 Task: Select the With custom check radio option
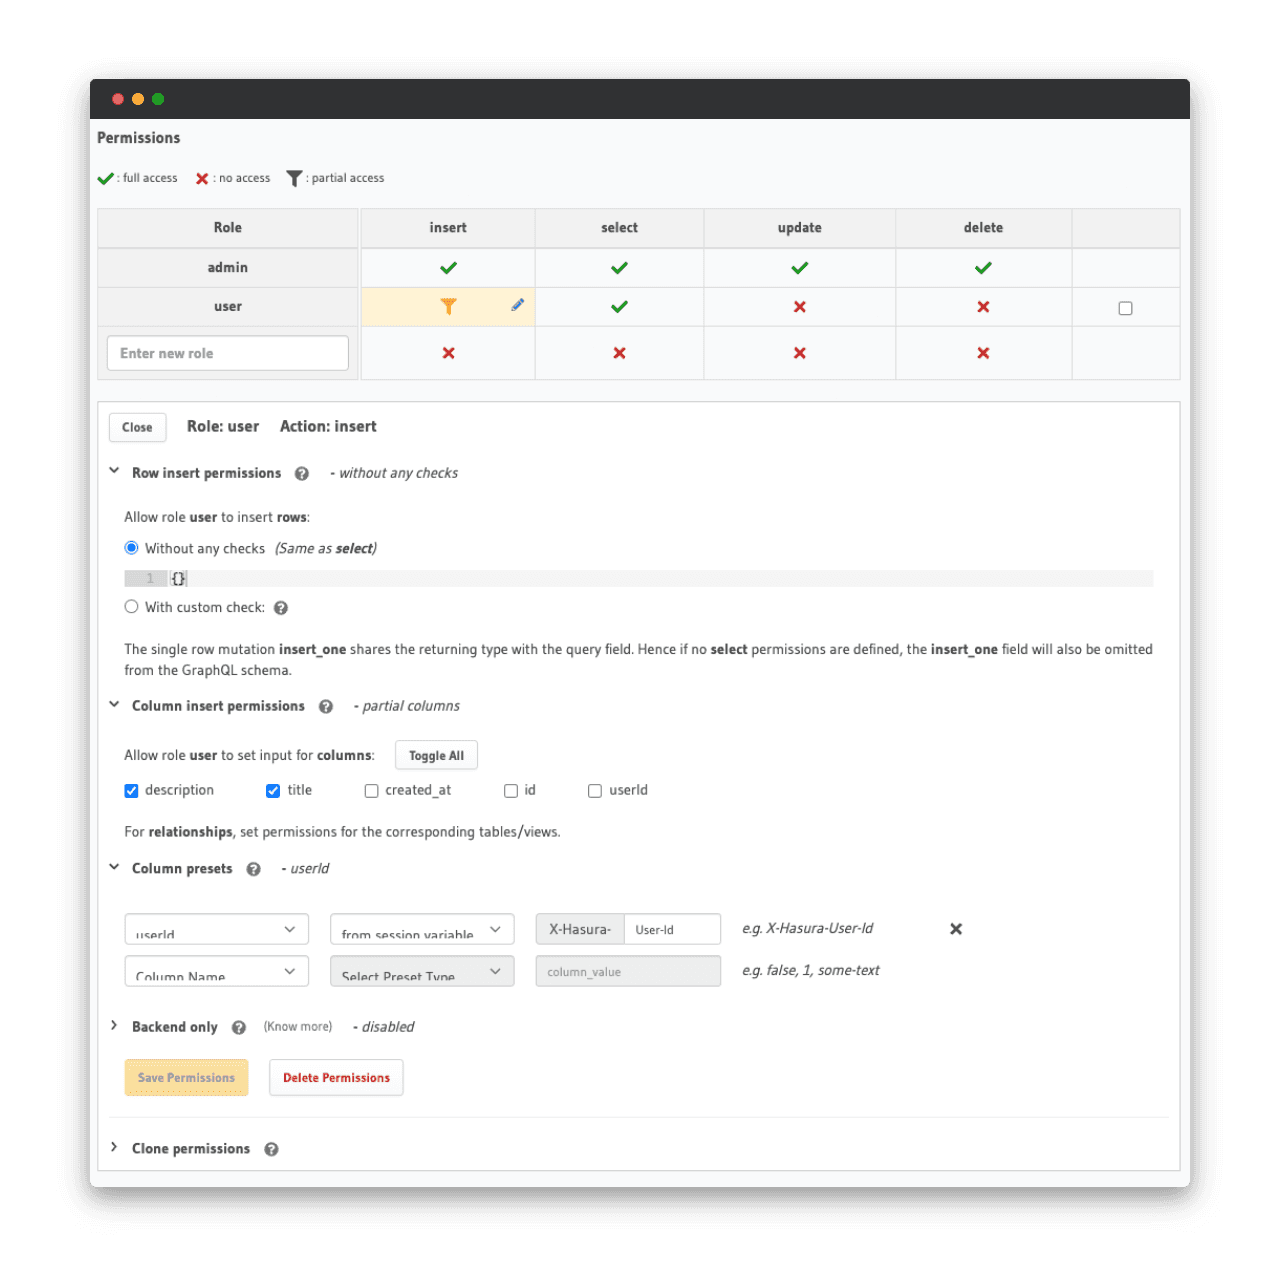tap(131, 607)
